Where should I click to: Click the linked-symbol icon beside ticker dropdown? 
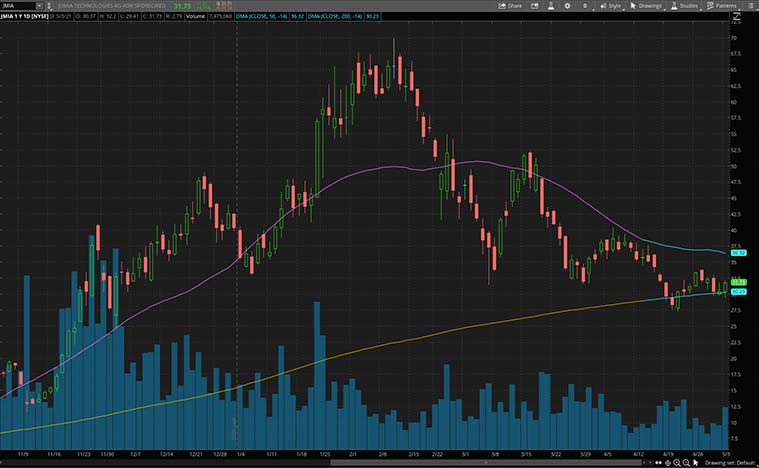(49, 6)
